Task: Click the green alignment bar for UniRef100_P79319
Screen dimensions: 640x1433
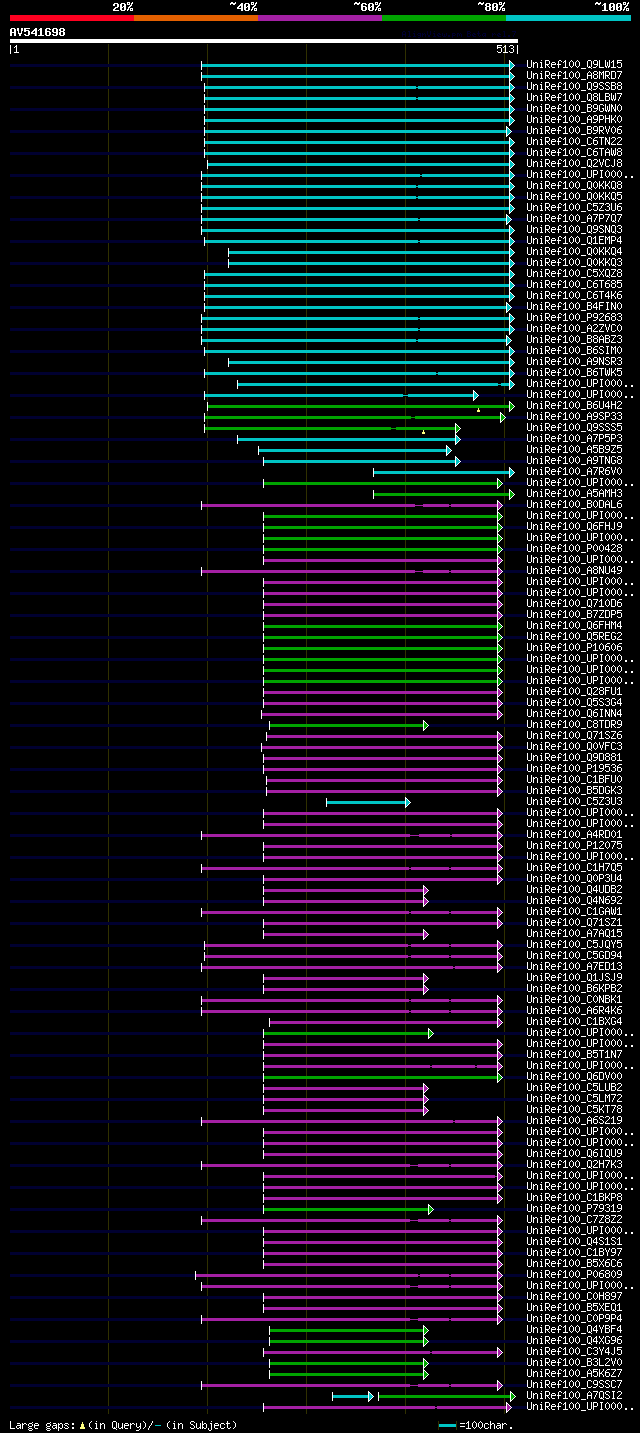Action: pyautogui.click(x=348, y=1209)
